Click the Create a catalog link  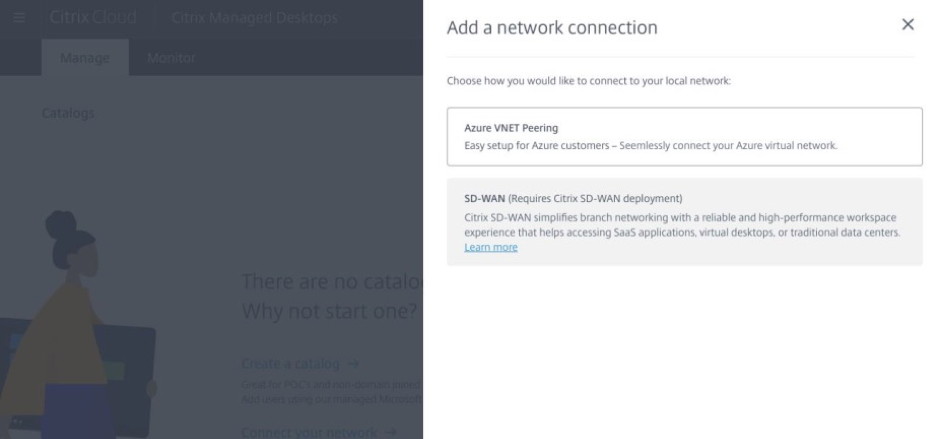click(299, 364)
